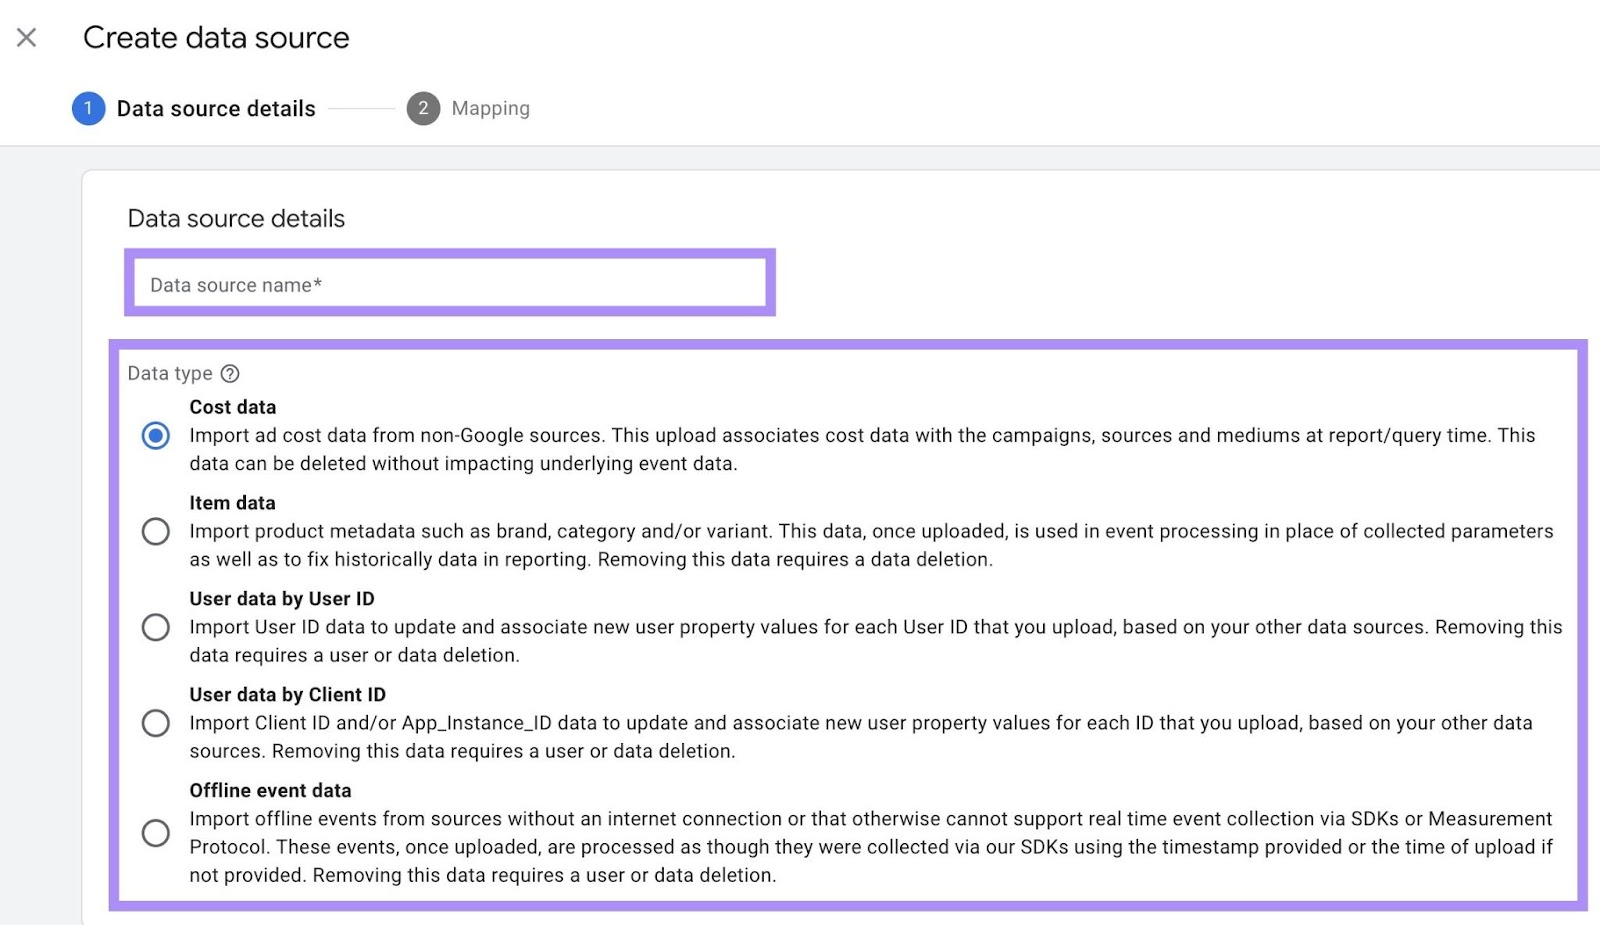Click the Data source name input field
Image resolution: width=1600 pixels, height=925 pixels.
(x=450, y=285)
